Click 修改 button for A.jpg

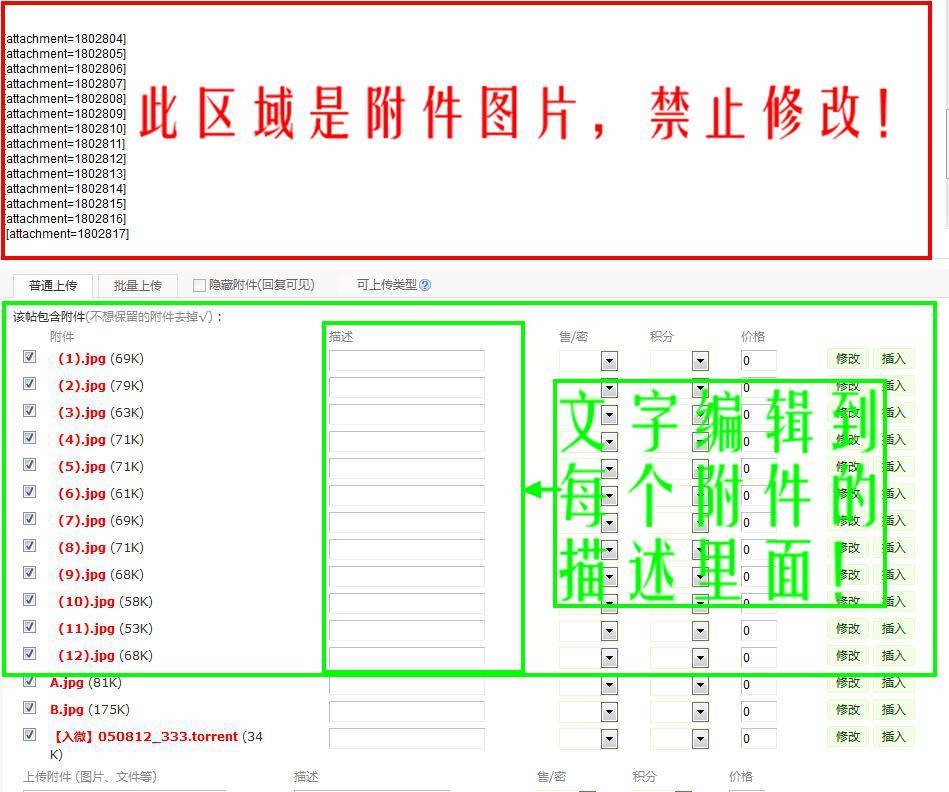click(848, 682)
